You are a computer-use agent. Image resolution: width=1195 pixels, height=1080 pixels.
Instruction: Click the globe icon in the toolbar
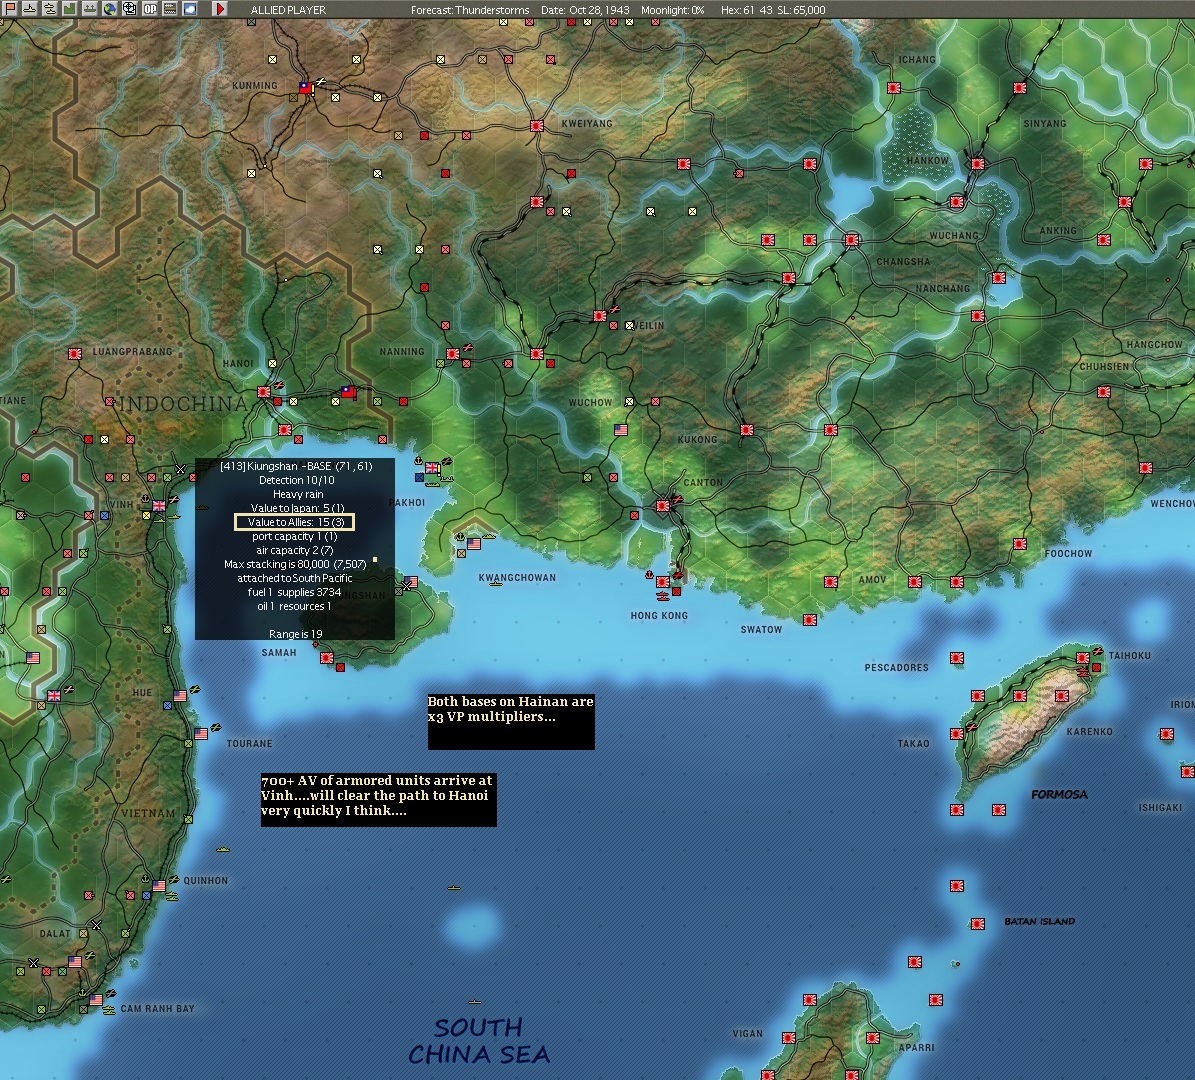110,9
